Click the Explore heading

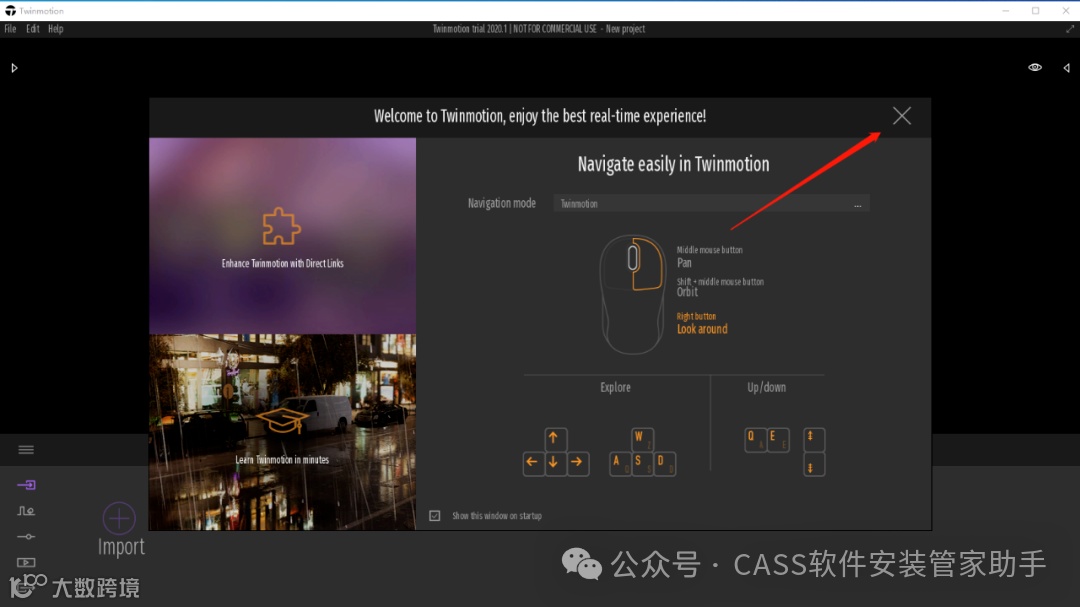coord(615,387)
